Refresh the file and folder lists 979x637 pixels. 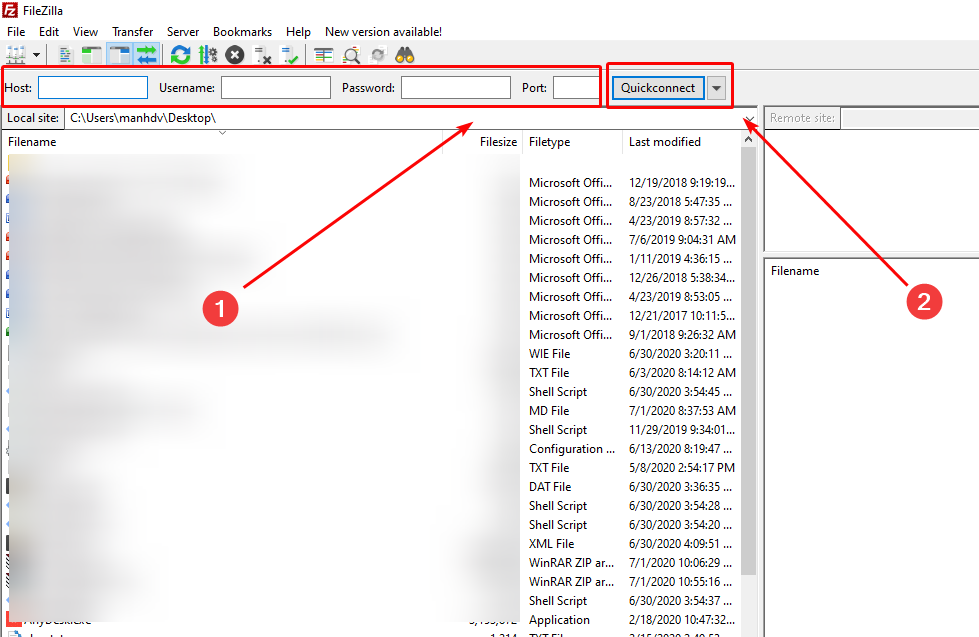(180, 55)
